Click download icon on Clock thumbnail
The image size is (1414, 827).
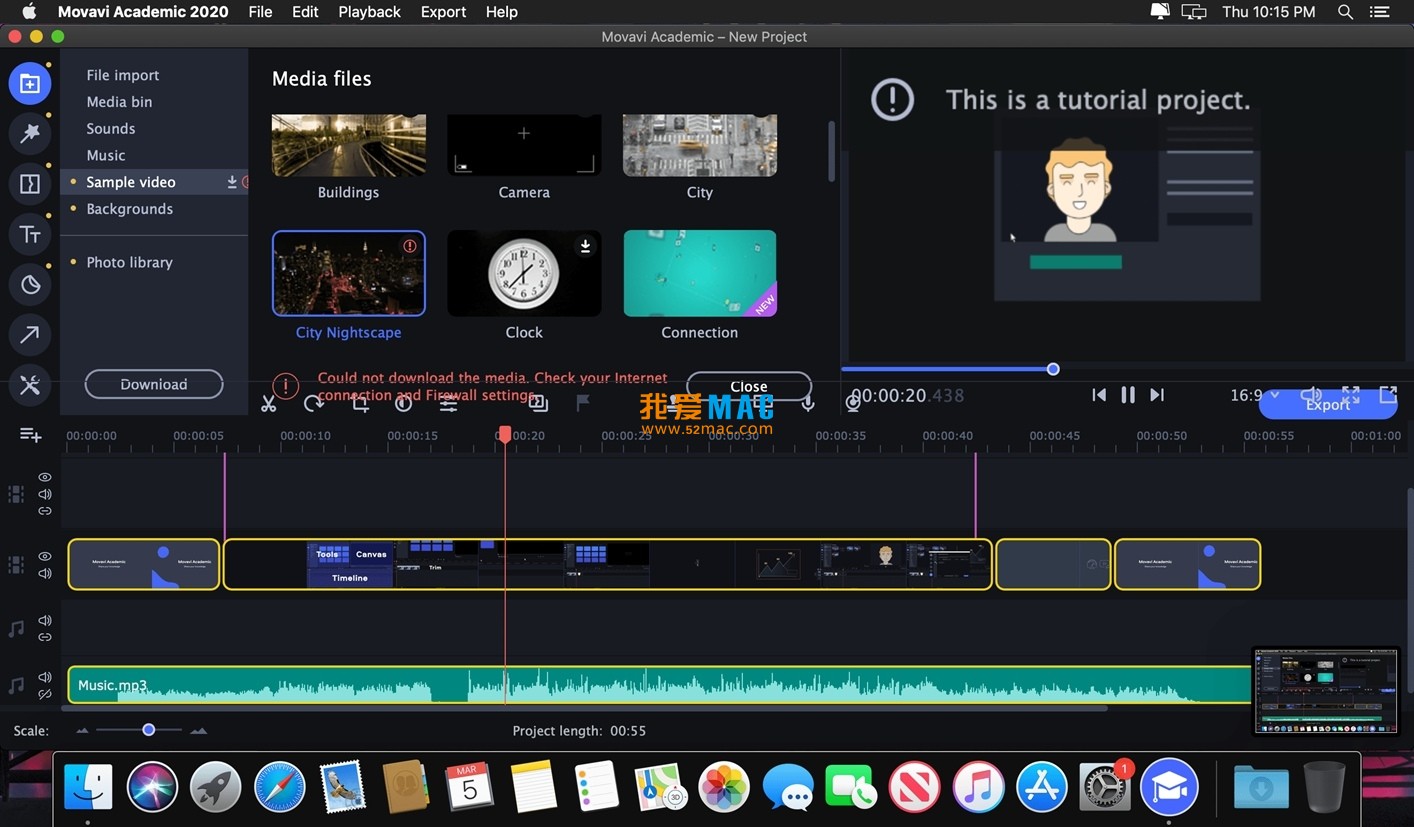click(x=586, y=246)
